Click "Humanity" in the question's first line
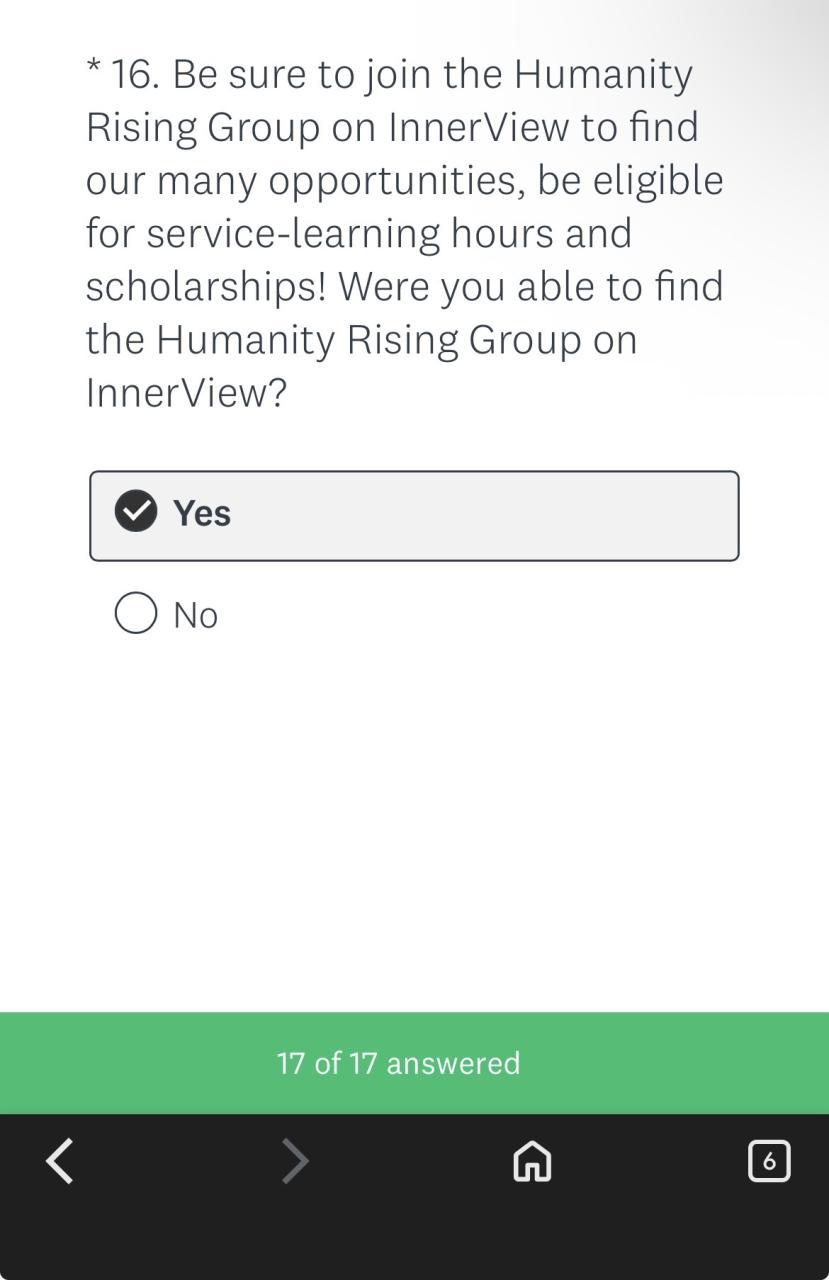Image resolution: width=829 pixels, height=1280 pixels. pyautogui.click(x=603, y=75)
